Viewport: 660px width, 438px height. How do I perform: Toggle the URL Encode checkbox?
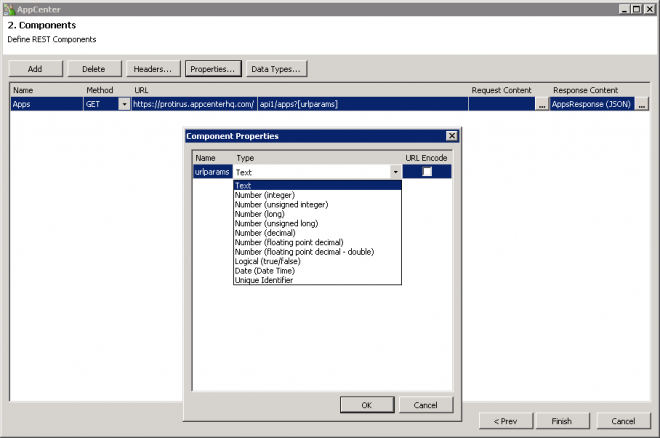[427, 171]
